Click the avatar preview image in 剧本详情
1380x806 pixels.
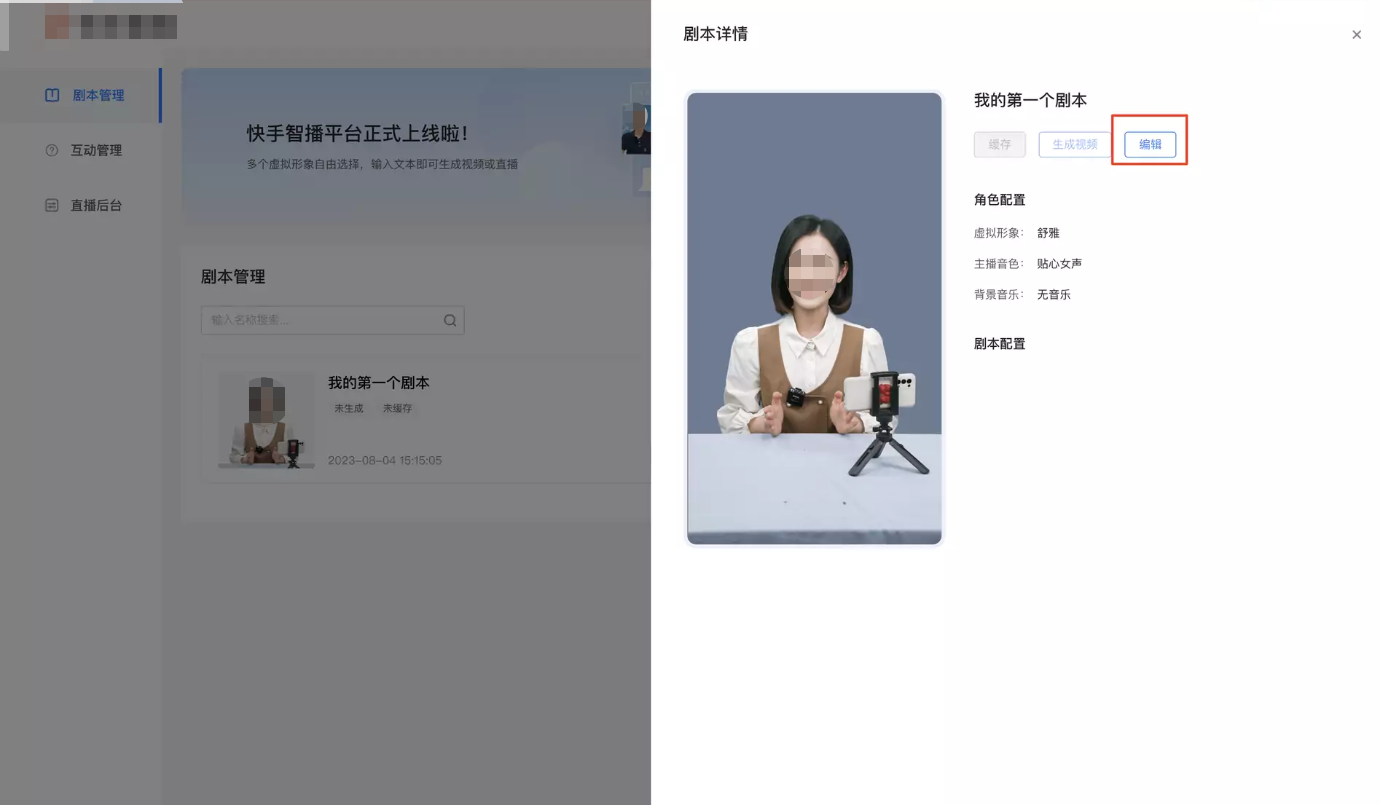click(x=813, y=318)
